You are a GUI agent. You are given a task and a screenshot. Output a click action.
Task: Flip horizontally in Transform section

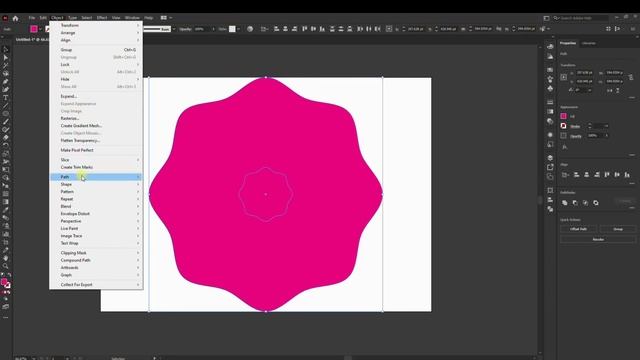pyautogui.click(x=610, y=91)
